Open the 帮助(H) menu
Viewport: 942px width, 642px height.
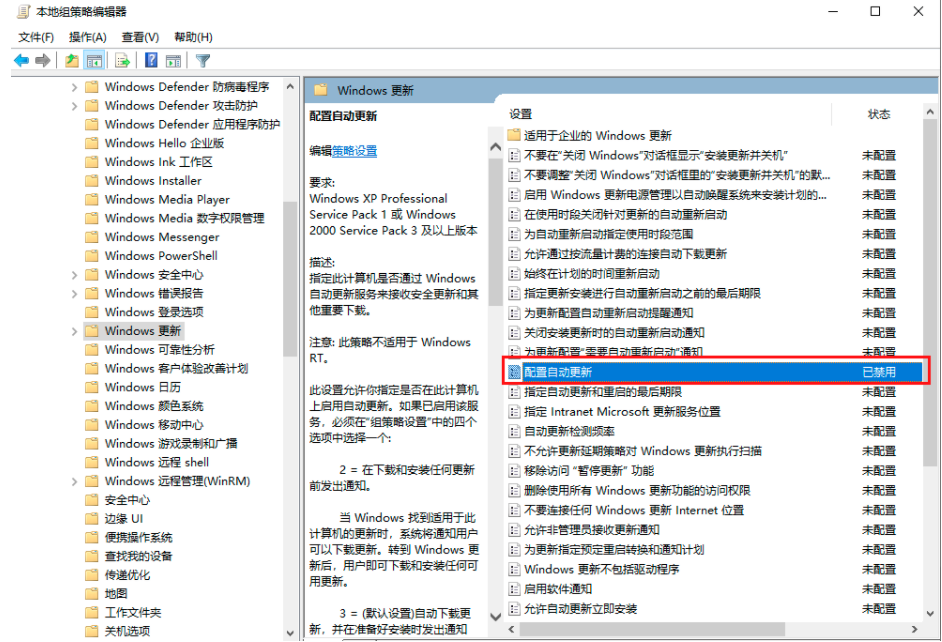(x=193, y=37)
